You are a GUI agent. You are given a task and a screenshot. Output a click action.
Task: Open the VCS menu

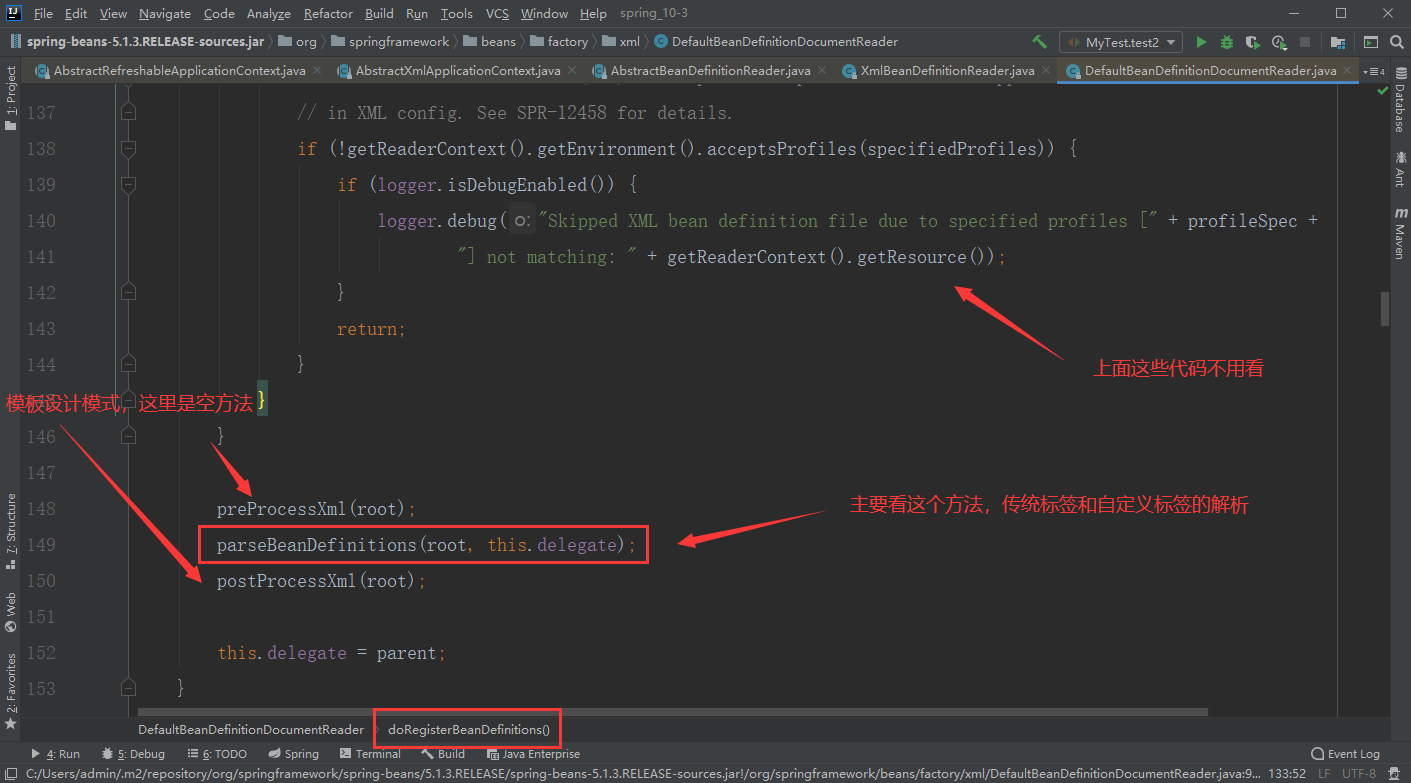click(x=497, y=14)
